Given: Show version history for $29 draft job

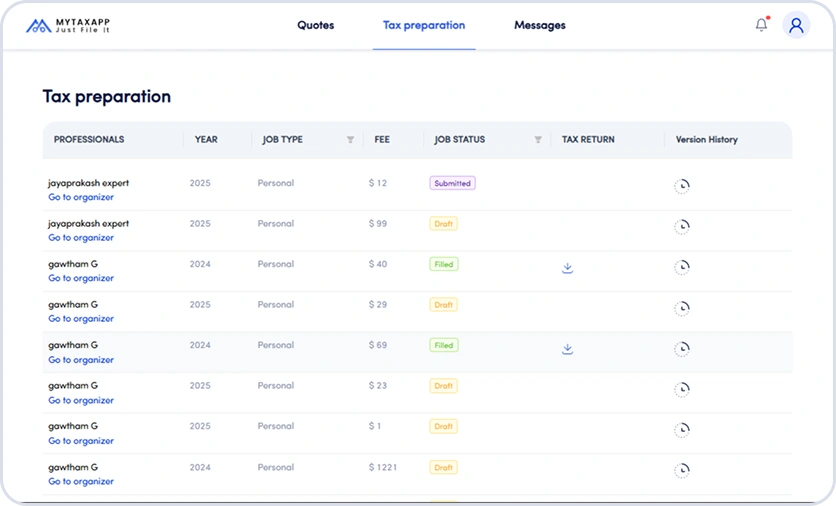Looking at the screenshot, I should tap(681, 308).
